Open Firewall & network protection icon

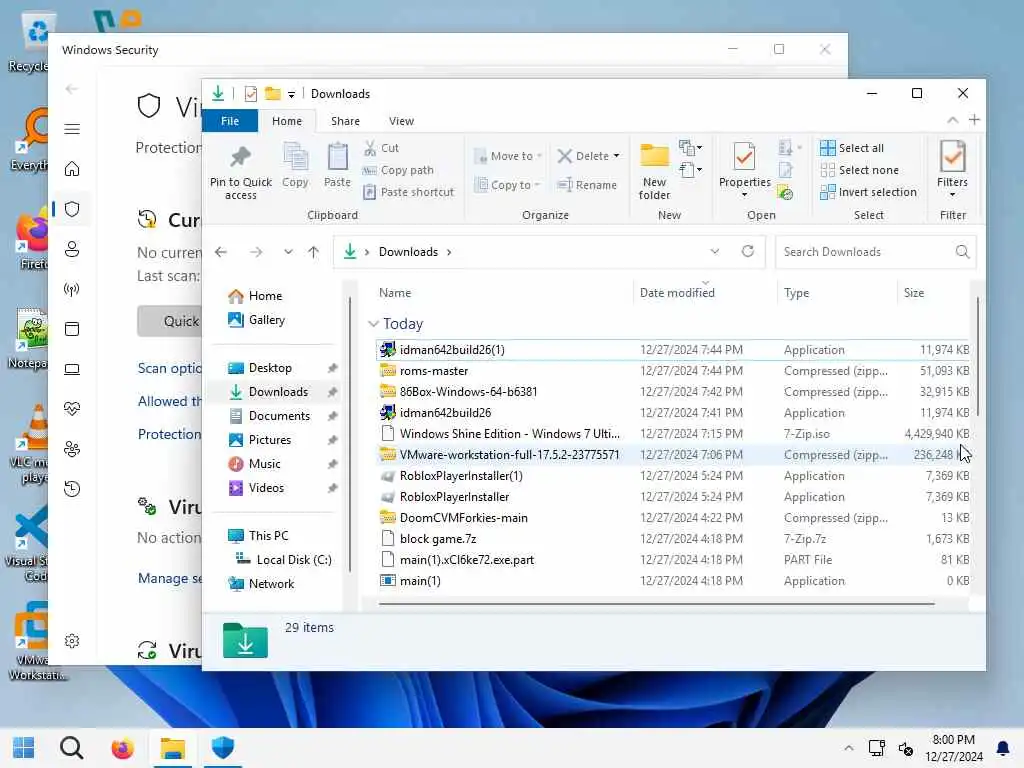click(72, 289)
